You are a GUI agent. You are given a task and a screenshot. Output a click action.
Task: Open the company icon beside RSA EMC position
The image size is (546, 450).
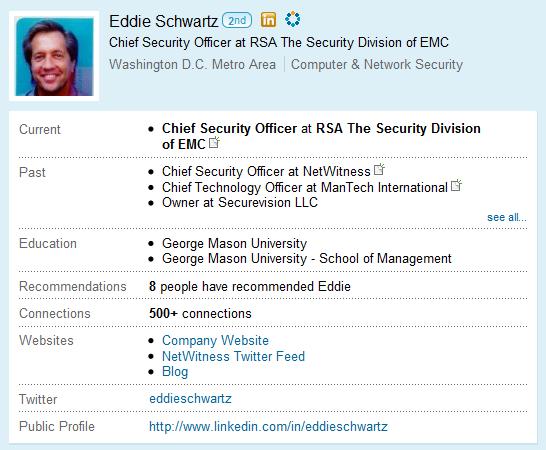click(214, 142)
